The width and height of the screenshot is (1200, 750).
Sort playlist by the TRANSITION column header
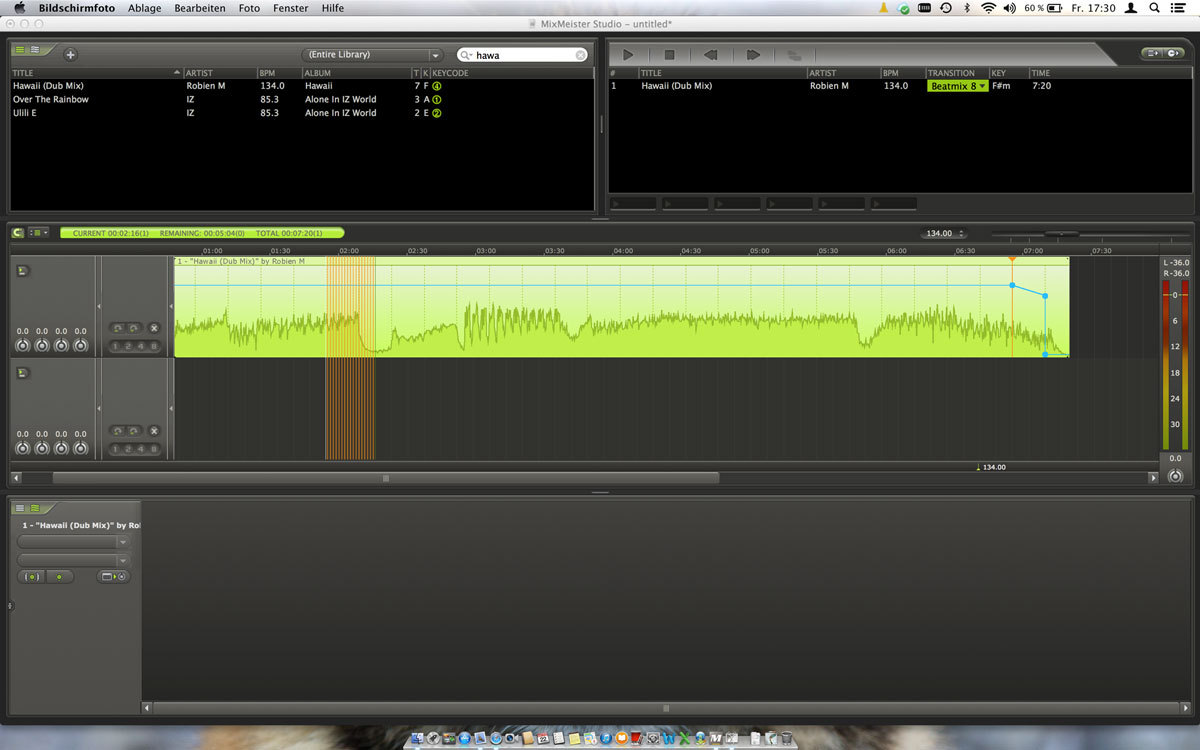957,73
